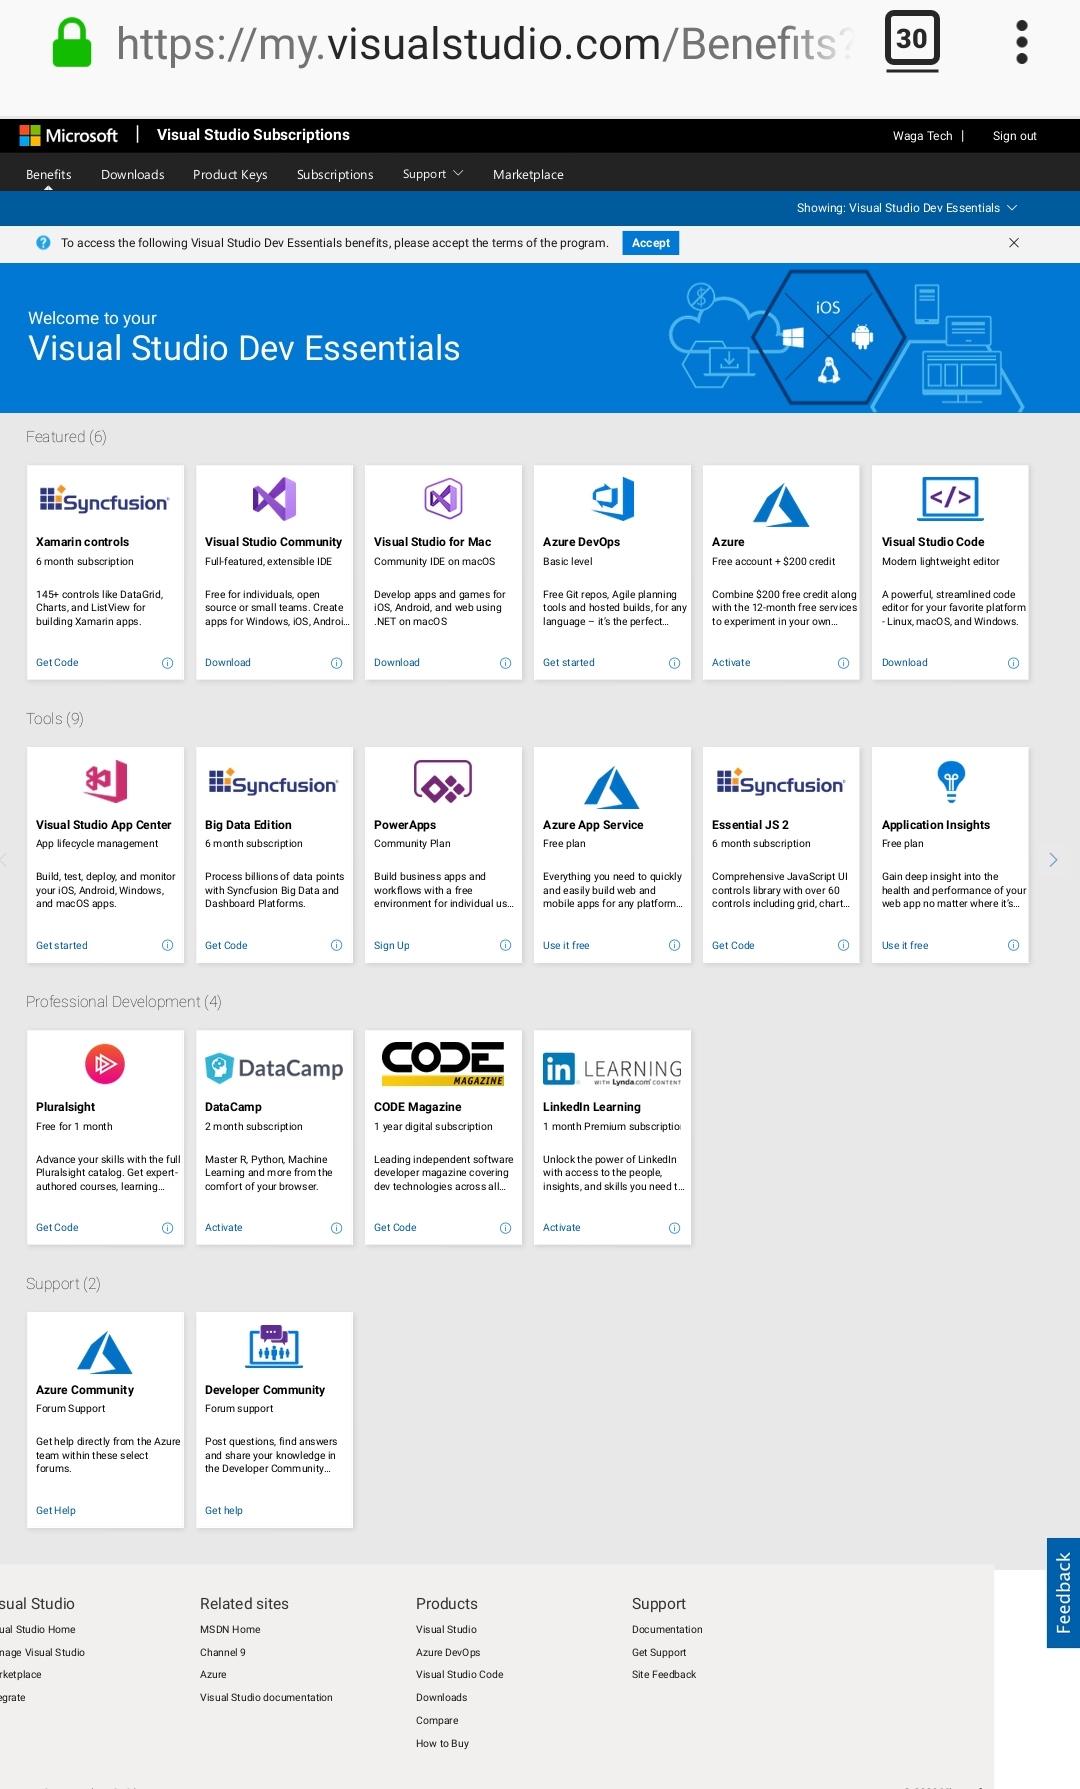Click the Azure Community logo icon
Screen dimensions: 1080x1789
105,1352
